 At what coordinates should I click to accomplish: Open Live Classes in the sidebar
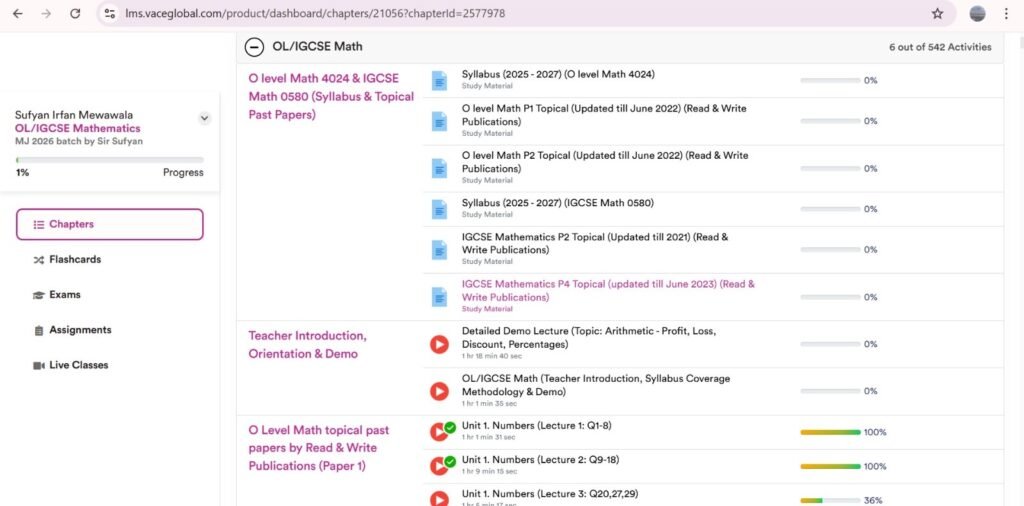[78, 365]
